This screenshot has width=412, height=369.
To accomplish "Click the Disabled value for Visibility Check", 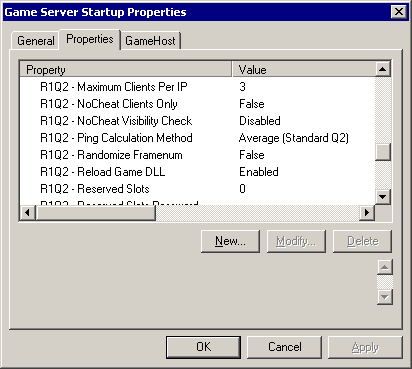I will (x=260, y=121).
